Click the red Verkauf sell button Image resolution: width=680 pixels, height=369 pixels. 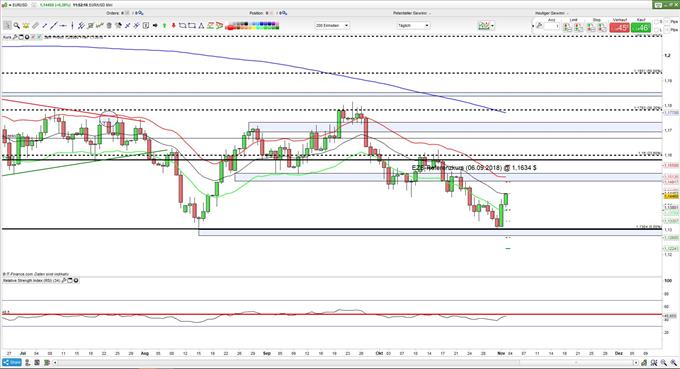pos(619,28)
